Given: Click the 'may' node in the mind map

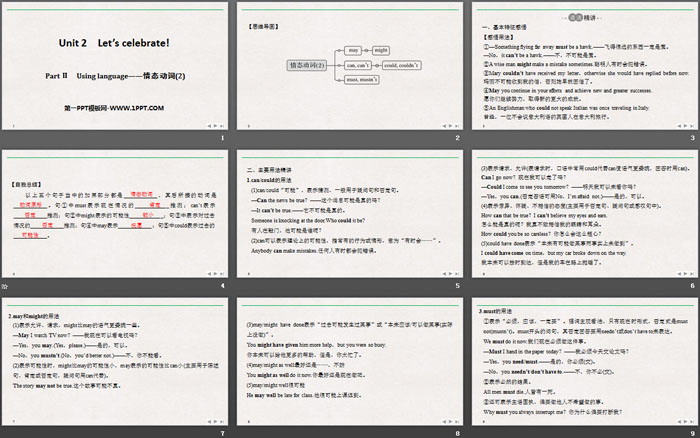Looking at the screenshot, I should pos(353,50).
